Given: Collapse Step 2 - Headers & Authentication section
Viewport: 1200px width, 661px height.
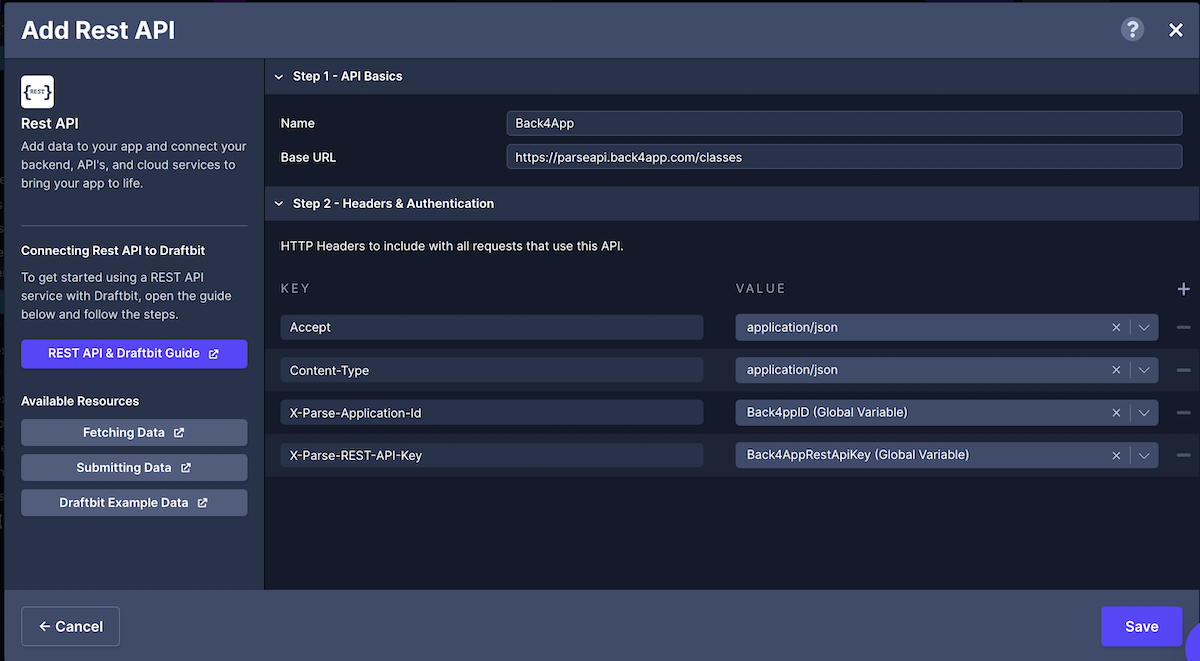Looking at the screenshot, I should [279, 203].
